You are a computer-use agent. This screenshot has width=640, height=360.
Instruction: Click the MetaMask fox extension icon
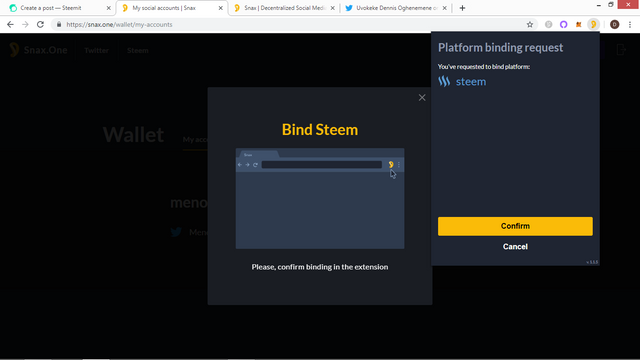point(578,24)
